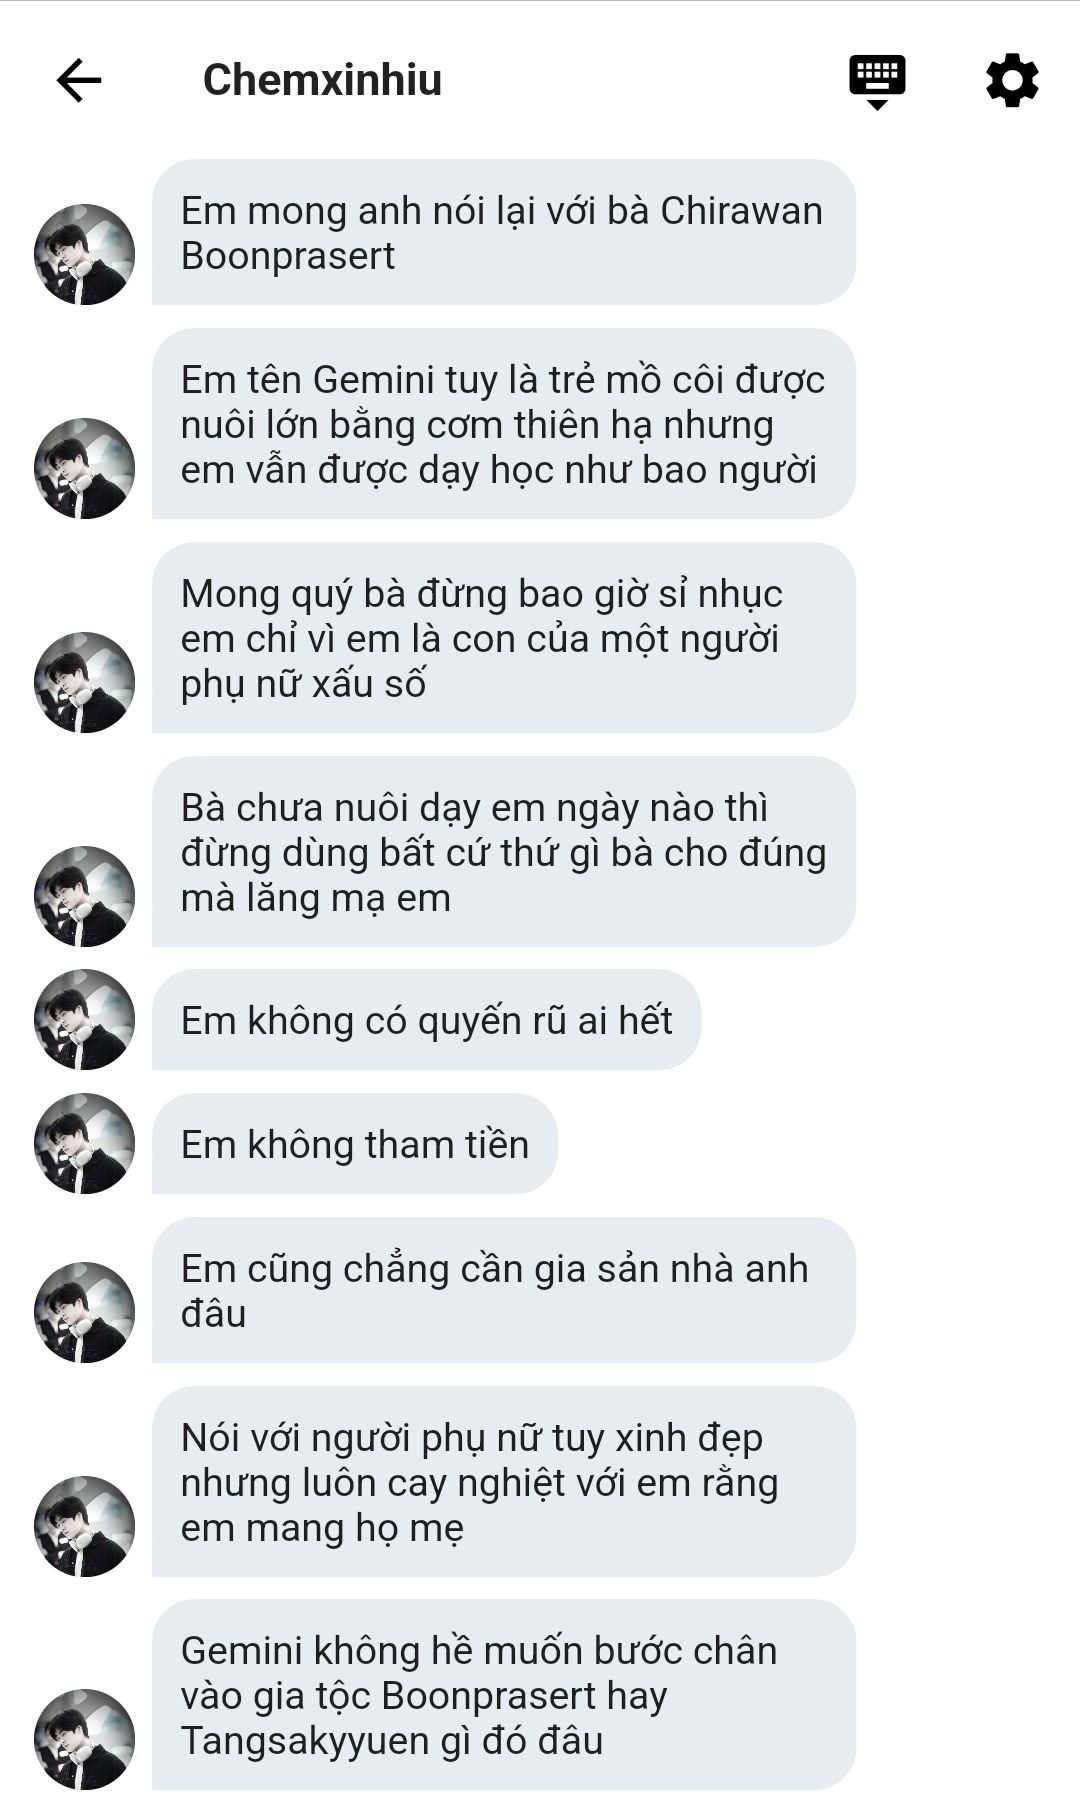The width and height of the screenshot is (1080, 1806).
Task: Select the 'Bà chưa nuôi dạy em' bubble
Action: click(x=504, y=852)
